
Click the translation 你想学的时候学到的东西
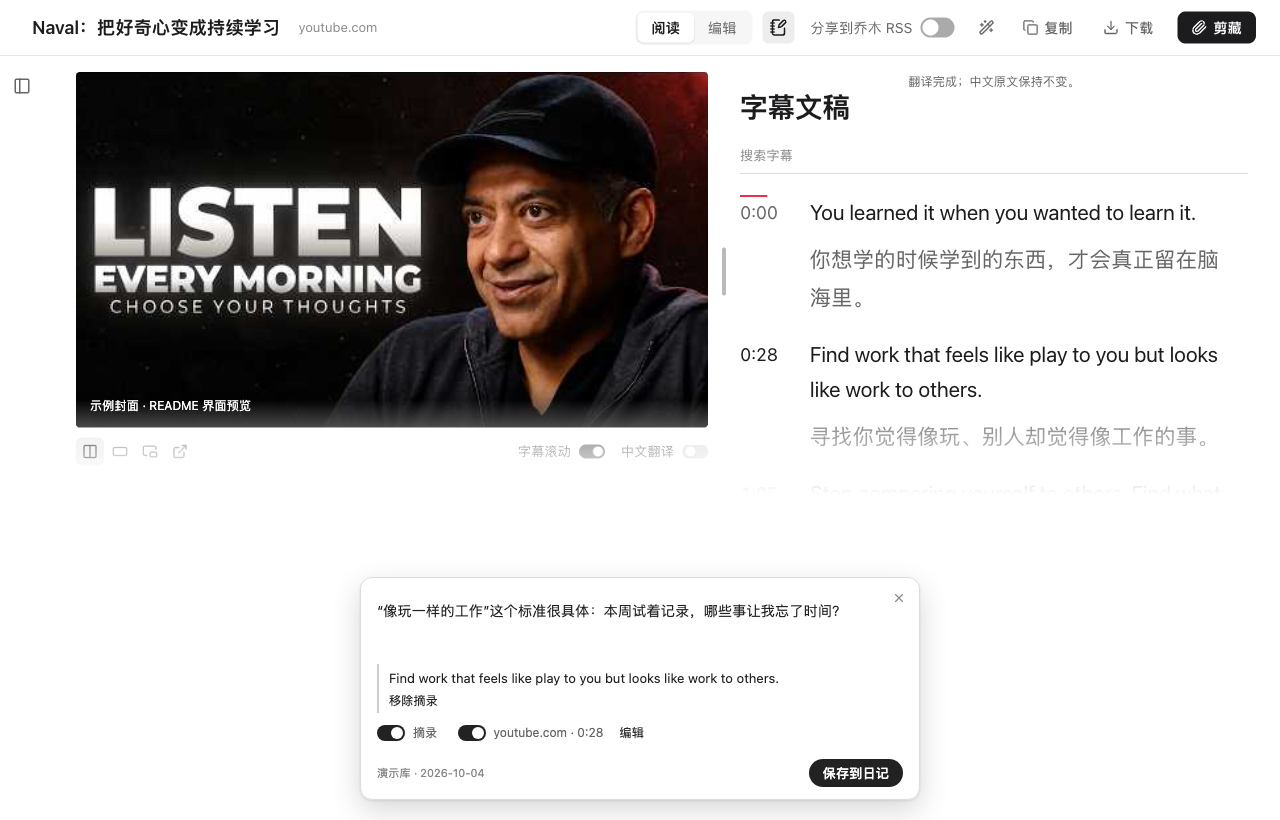[x=1014, y=279]
